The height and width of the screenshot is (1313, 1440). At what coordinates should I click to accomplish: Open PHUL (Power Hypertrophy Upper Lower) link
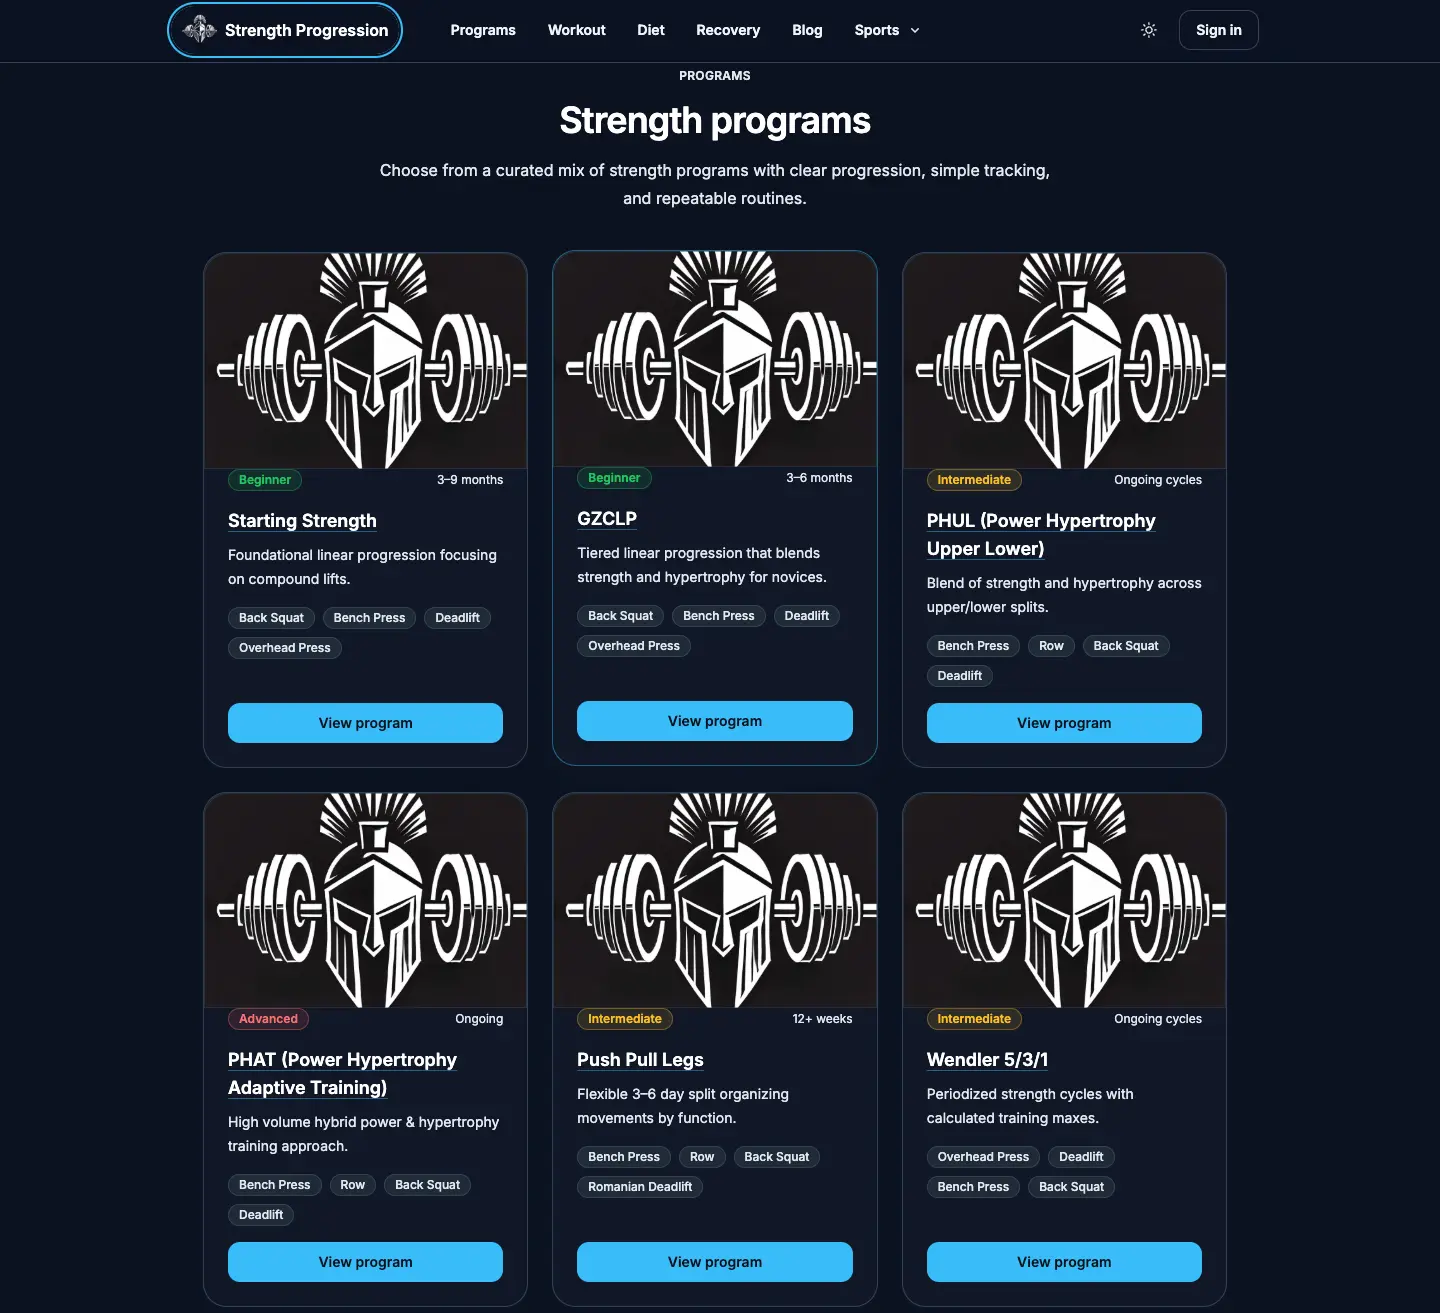point(1041,534)
